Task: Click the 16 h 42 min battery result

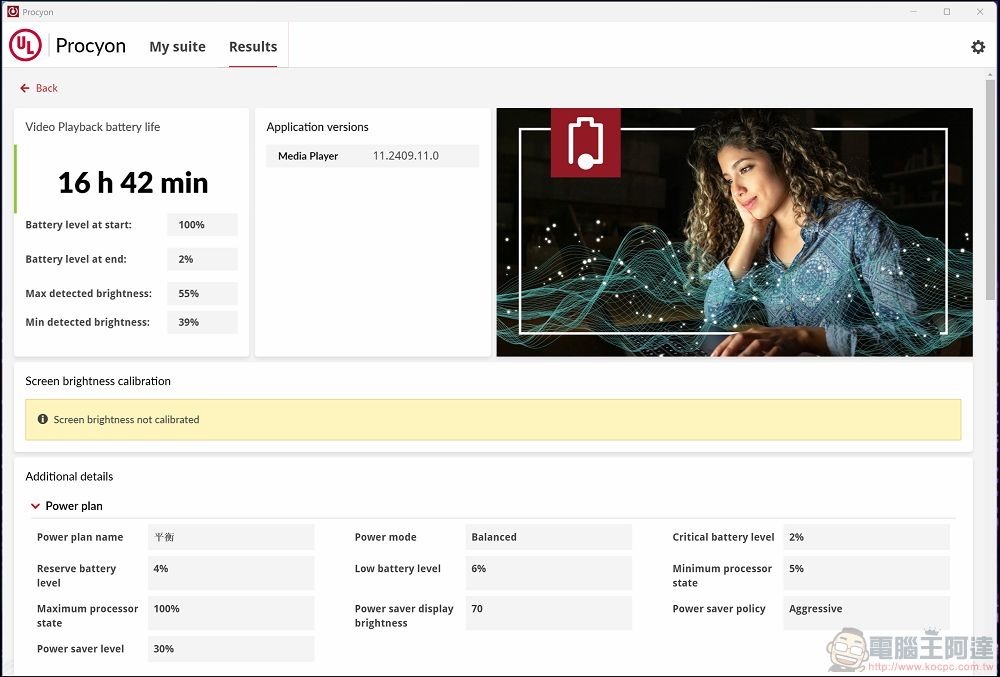Action: click(x=133, y=183)
